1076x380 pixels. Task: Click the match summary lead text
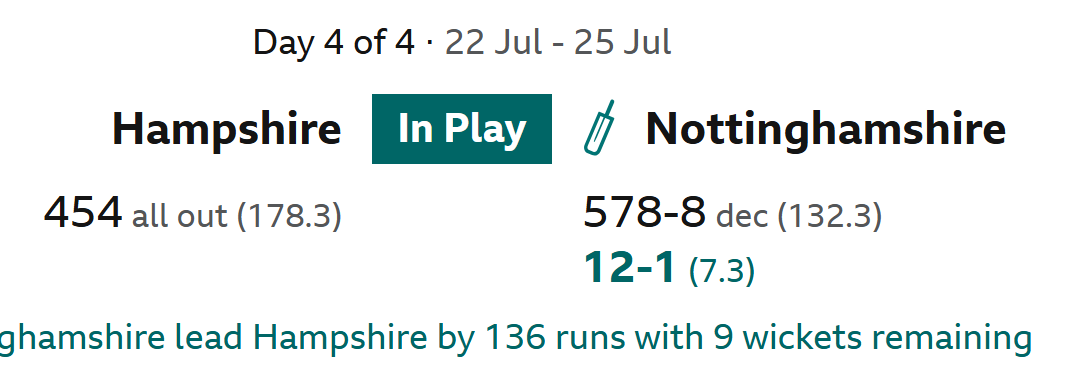pyautogui.click(x=516, y=337)
